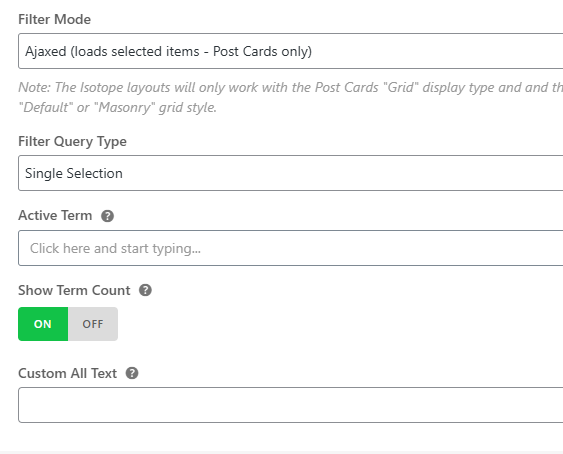Click the Filter Query Type label
This screenshot has width=563, height=454.
point(73,142)
